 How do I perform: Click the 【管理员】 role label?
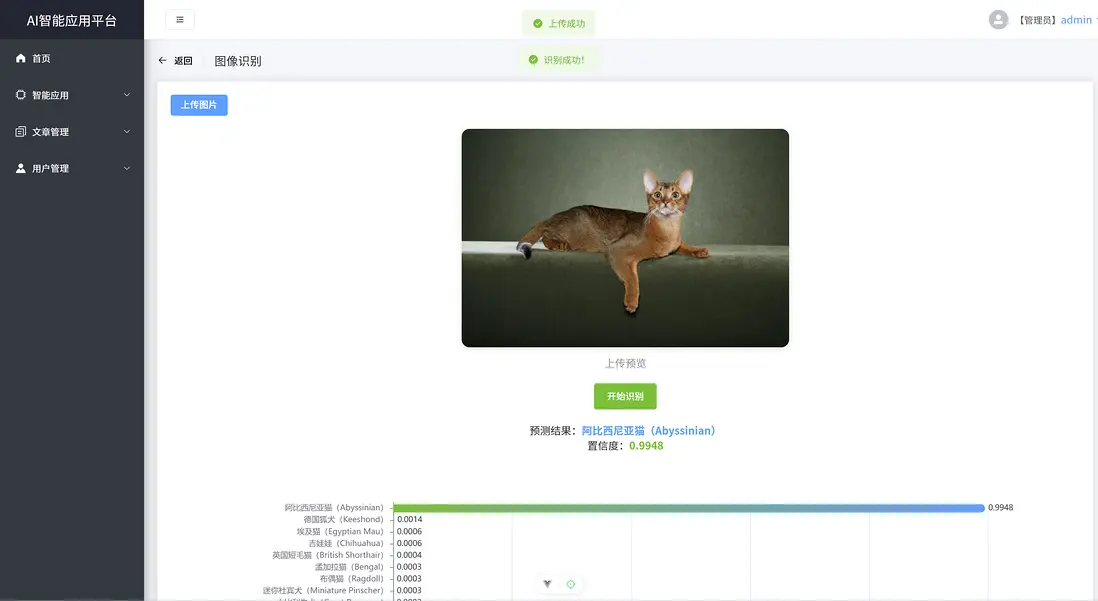click(x=1037, y=20)
